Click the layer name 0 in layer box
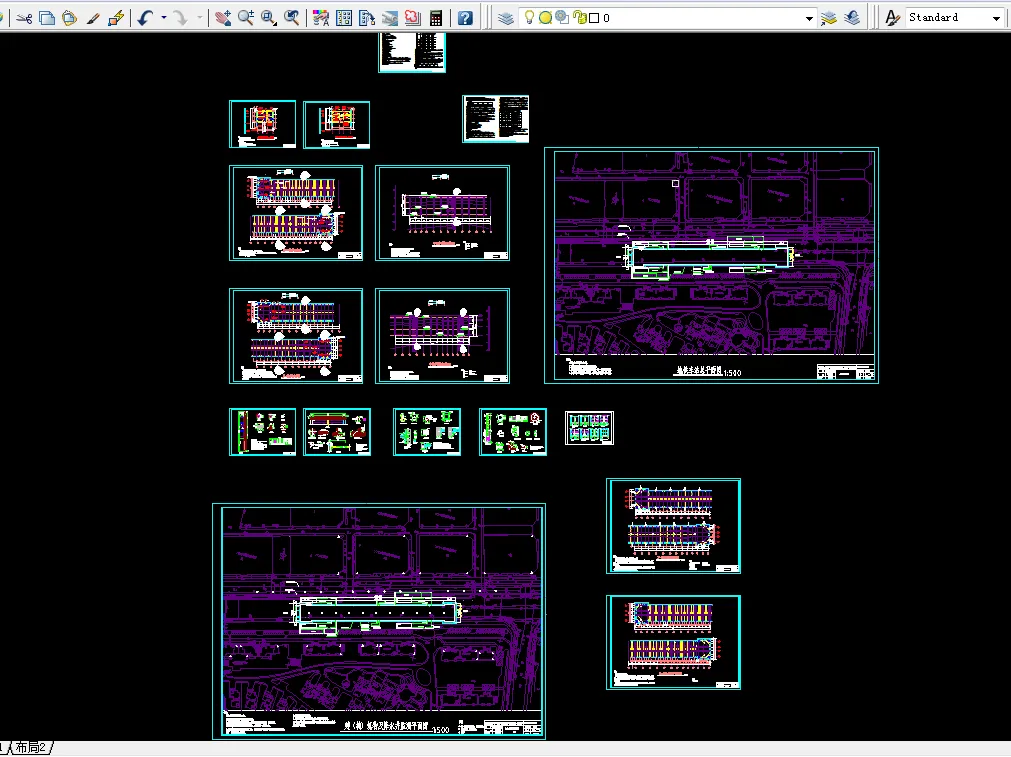The height and width of the screenshot is (757, 1011). pyautogui.click(x=606, y=18)
